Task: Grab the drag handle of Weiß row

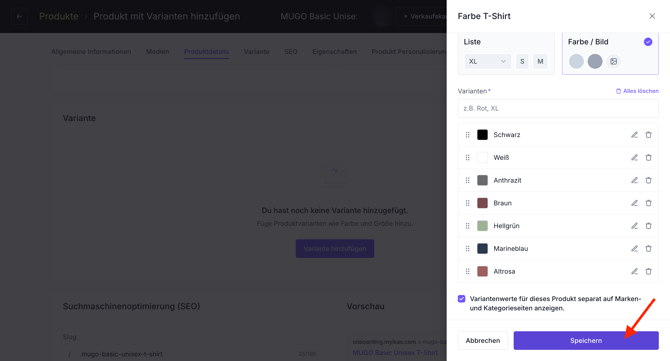Action: pyautogui.click(x=467, y=158)
